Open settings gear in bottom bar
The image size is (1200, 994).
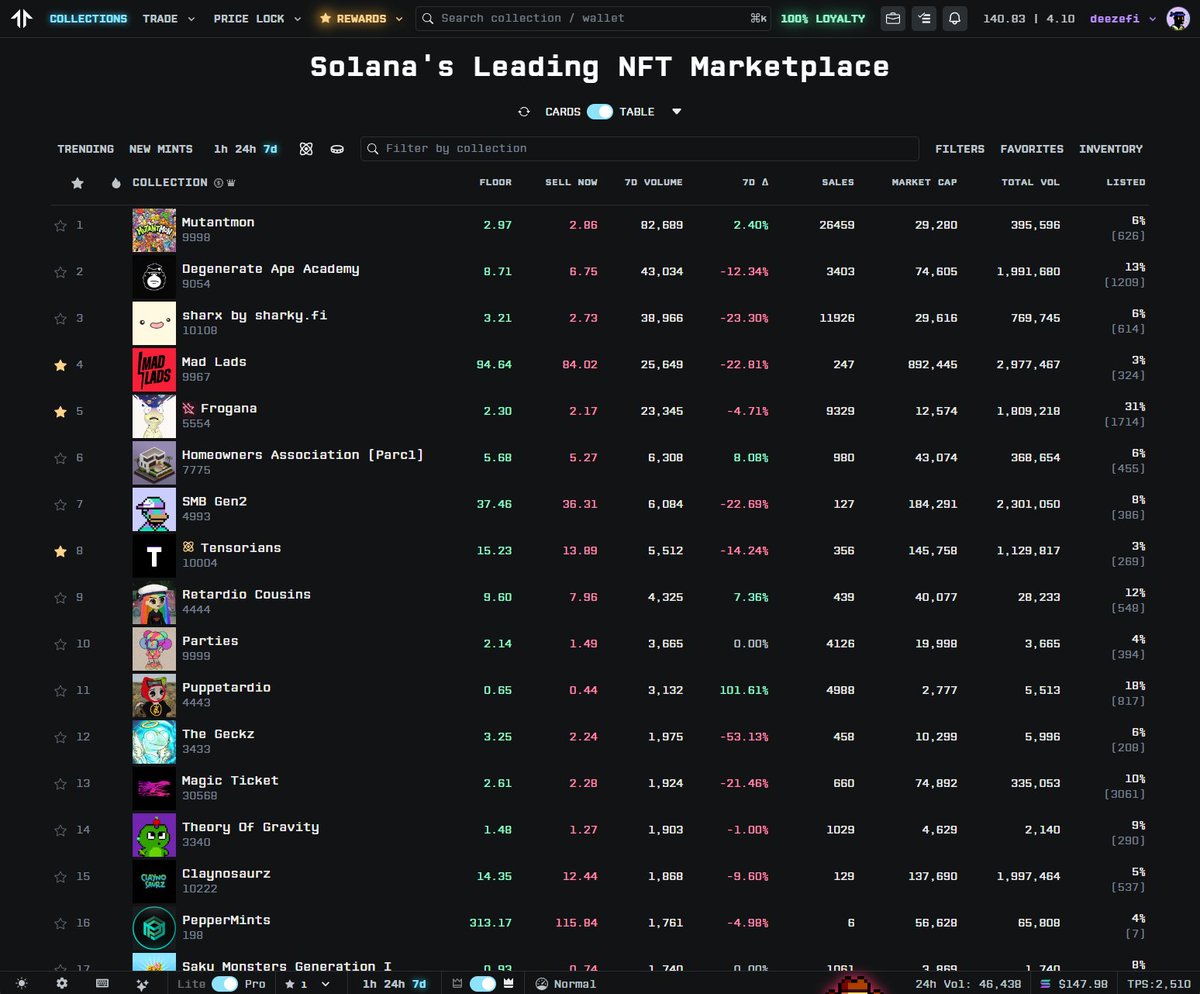pos(62,984)
